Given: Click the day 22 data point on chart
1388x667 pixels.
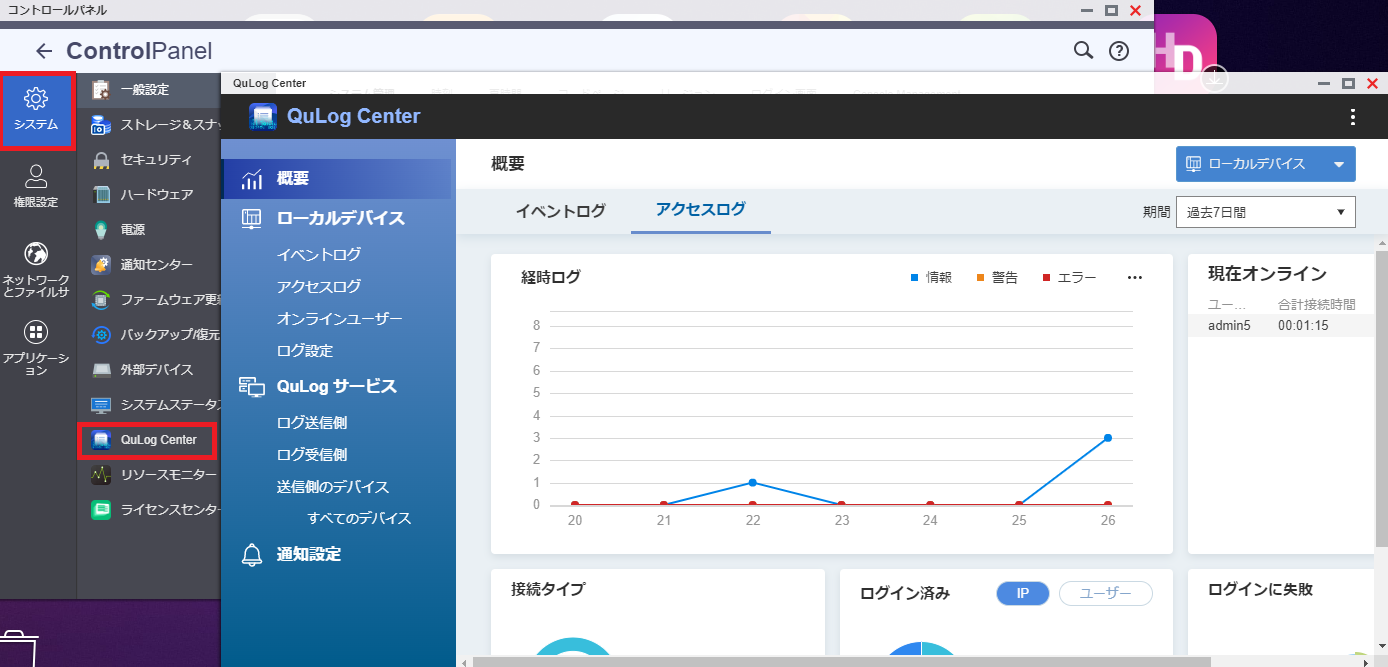Looking at the screenshot, I should 752,483.
